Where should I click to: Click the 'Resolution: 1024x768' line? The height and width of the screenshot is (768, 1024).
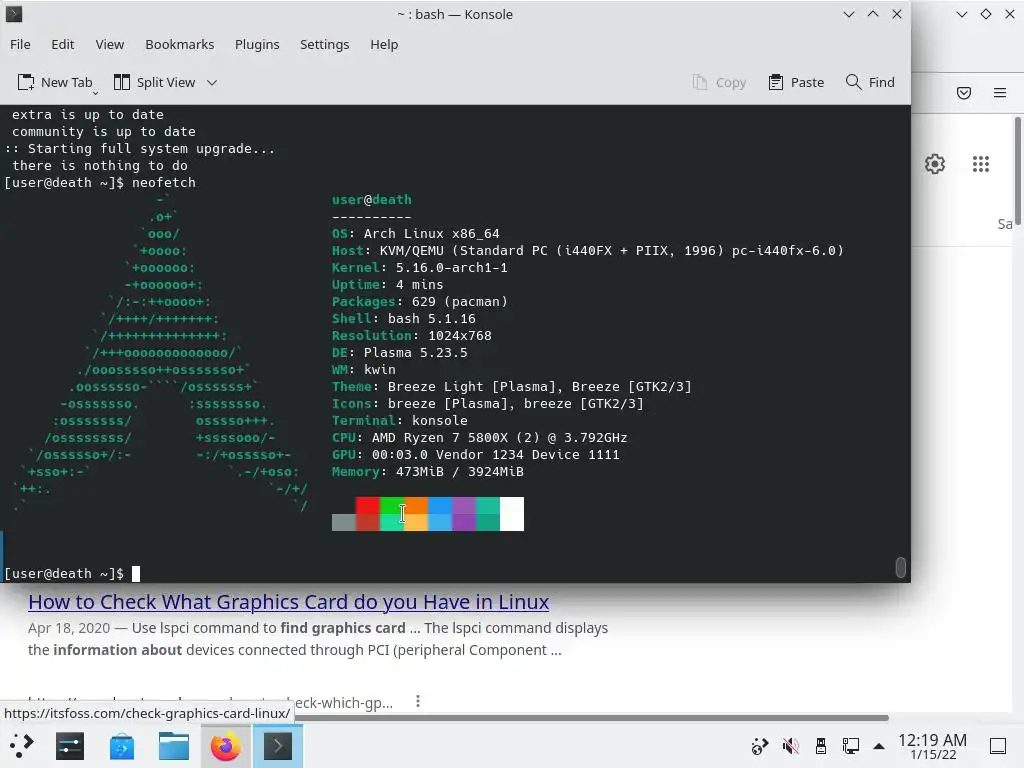[x=411, y=336]
